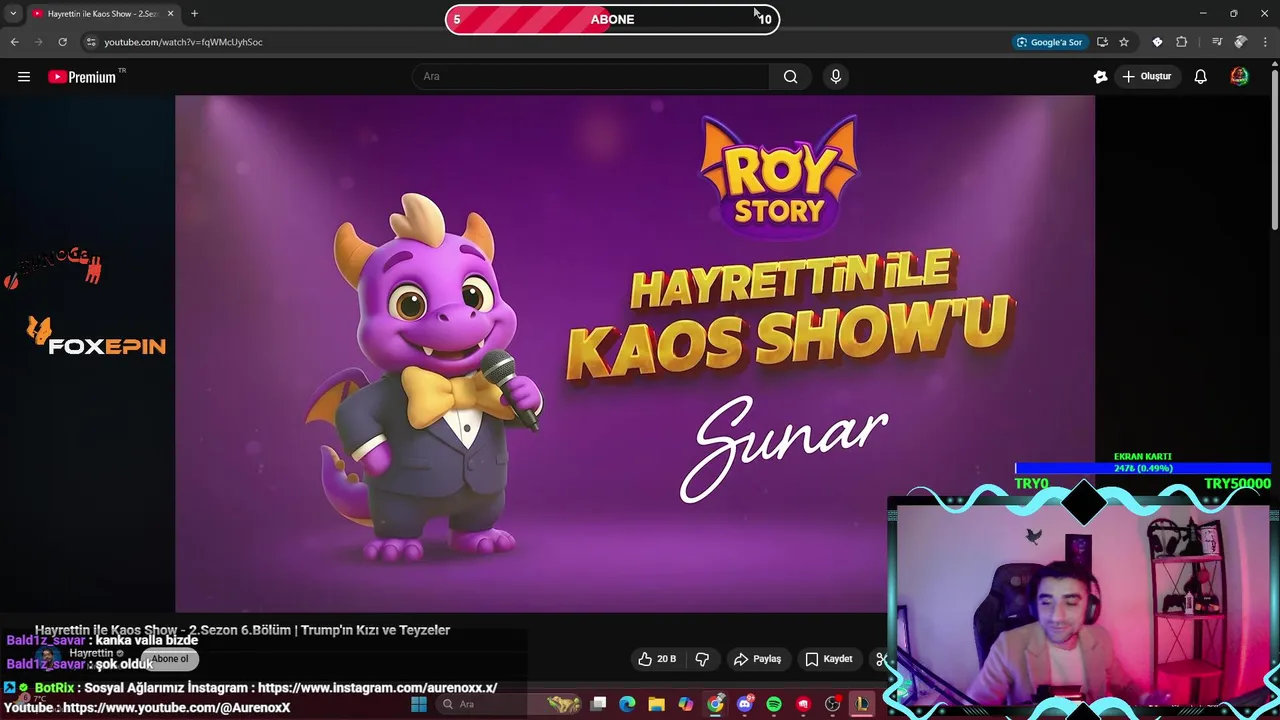Click the FOXEPIN sponsor logo

click(96, 337)
